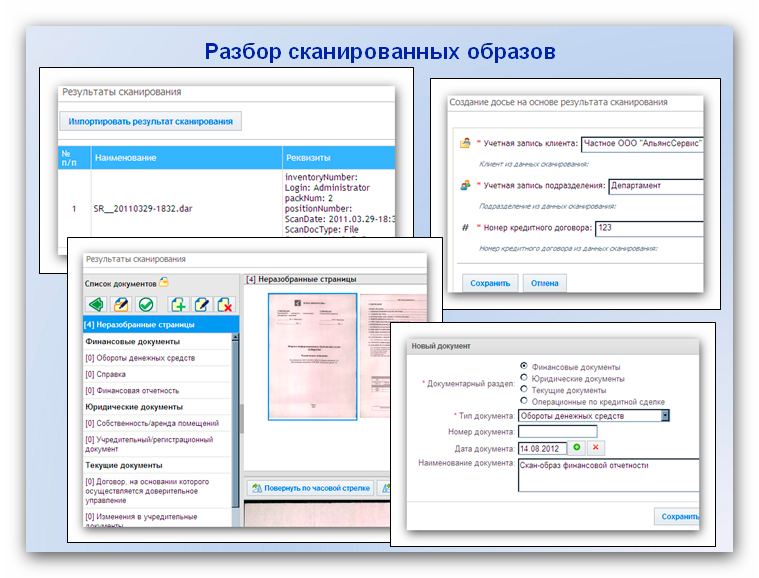Image resolution: width=759 pixels, height=578 pixels.
Task: Click Номер кредитного договора input field
Action: point(649,228)
